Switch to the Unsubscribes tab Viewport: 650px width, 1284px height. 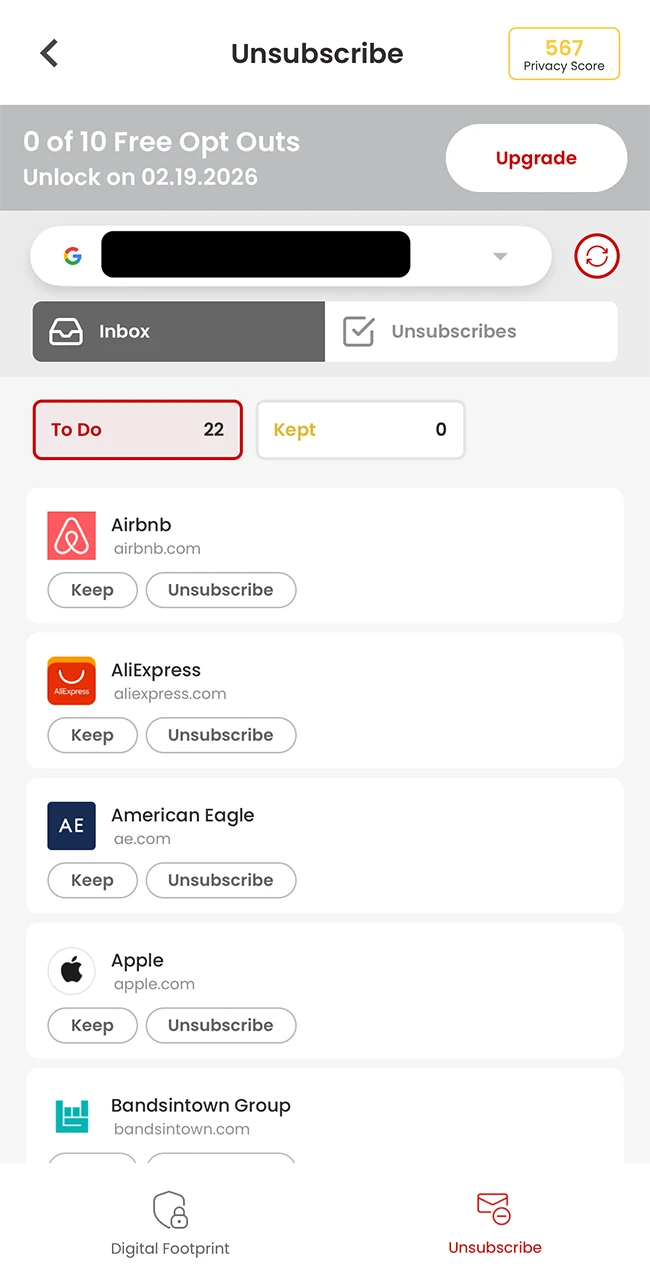(x=472, y=331)
